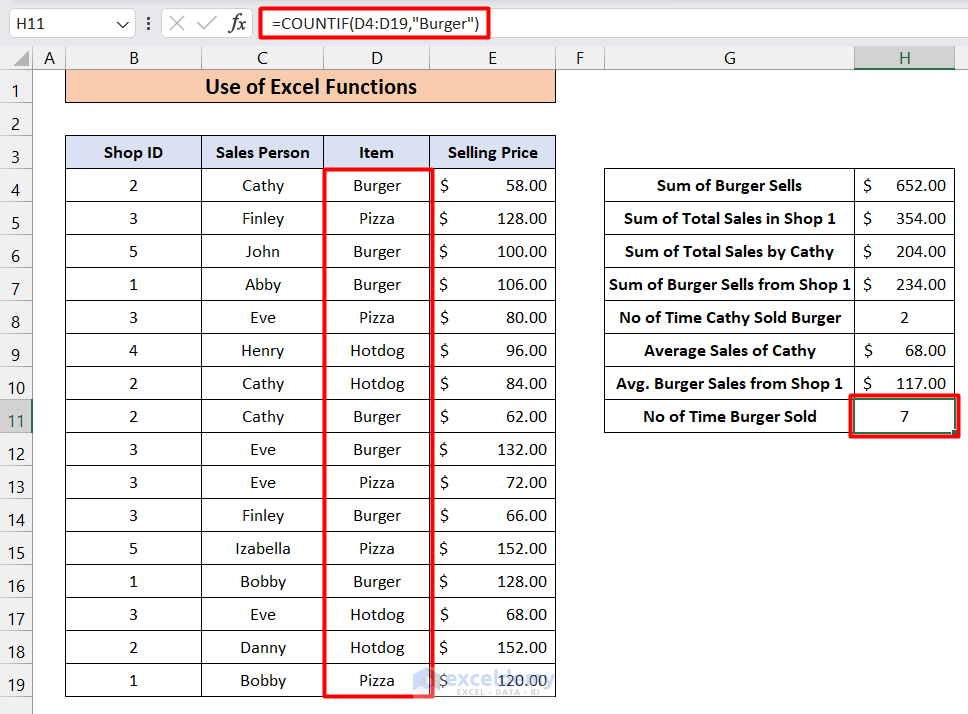This screenshot has width=968, height=714.
Task: Click the Cancel (X) formula icon
Action: pos(177,24)
